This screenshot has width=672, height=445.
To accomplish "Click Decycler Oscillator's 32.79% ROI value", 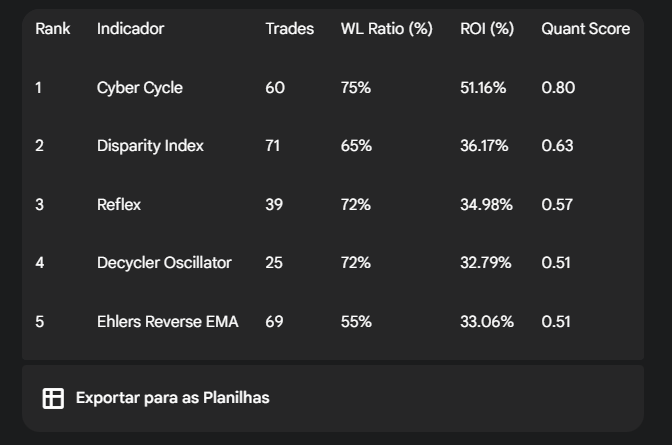I will click(x=485, y=263).
